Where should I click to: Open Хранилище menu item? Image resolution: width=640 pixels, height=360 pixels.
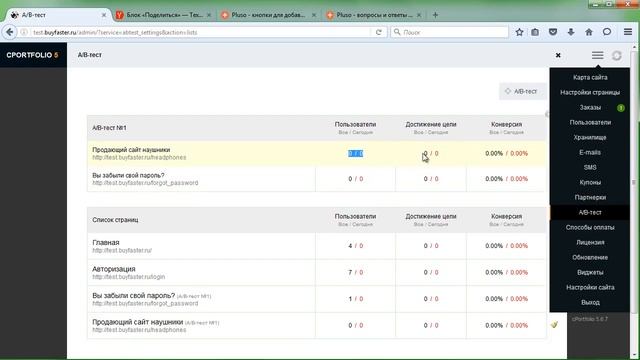590,137
